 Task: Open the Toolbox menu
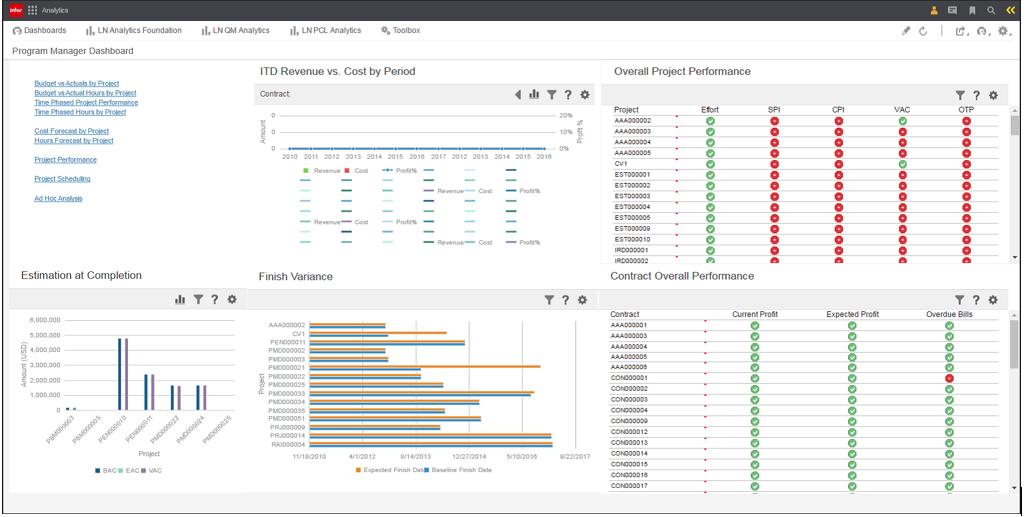[400, 31]
